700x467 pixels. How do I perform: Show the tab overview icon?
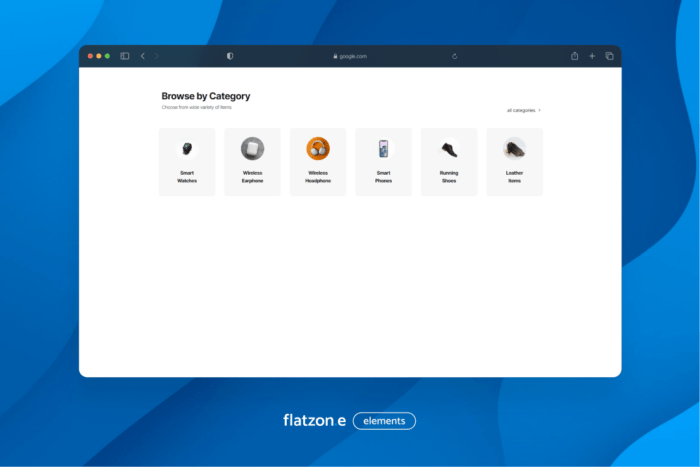click(x=609, y=56)
